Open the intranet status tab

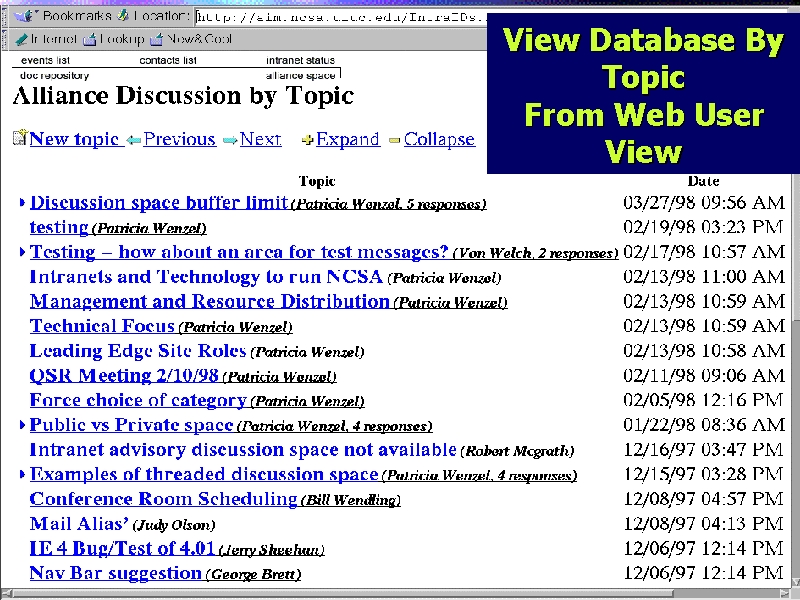click(301, 60)
